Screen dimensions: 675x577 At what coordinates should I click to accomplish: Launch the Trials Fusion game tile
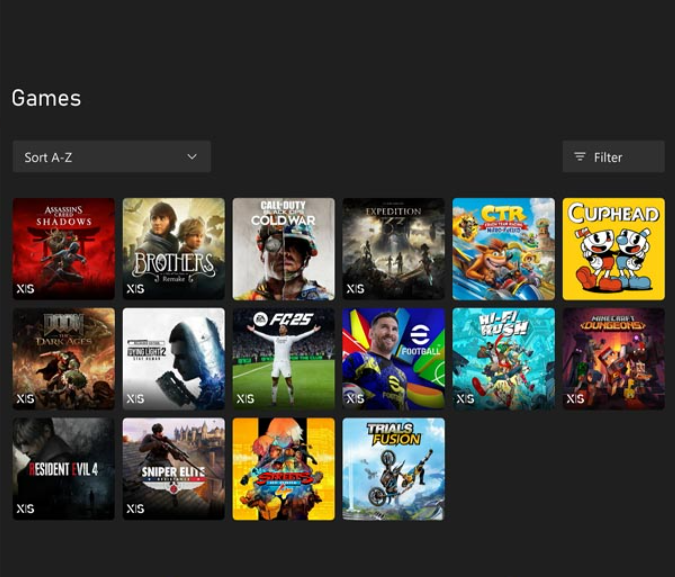tap(393, 469)
